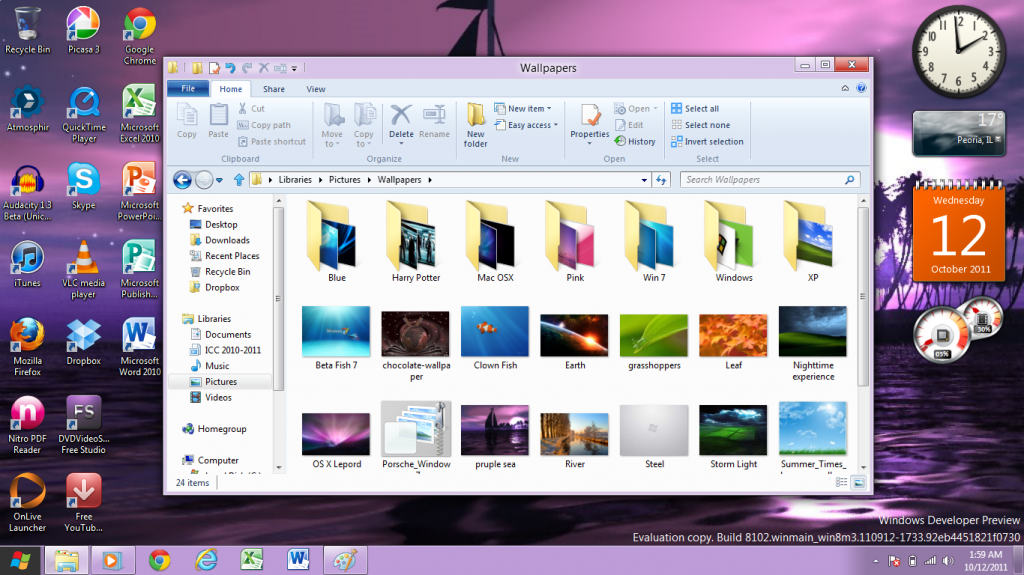Click Wallpapers in the address breadcrumb
This screenshot has height=575, width=1024.
click(399, 180)
